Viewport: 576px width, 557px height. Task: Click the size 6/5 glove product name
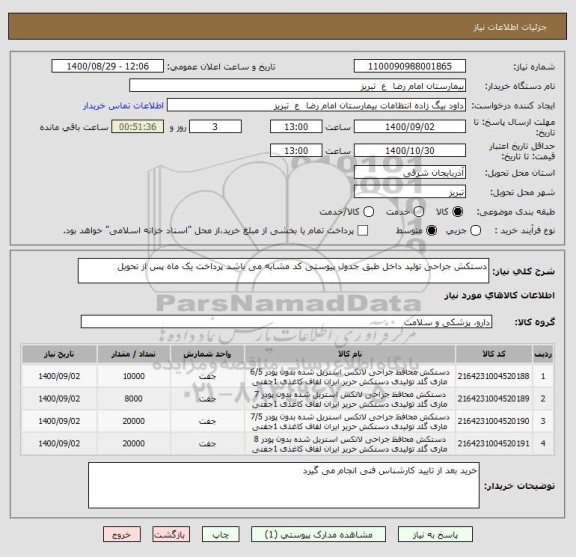point(350,377)
